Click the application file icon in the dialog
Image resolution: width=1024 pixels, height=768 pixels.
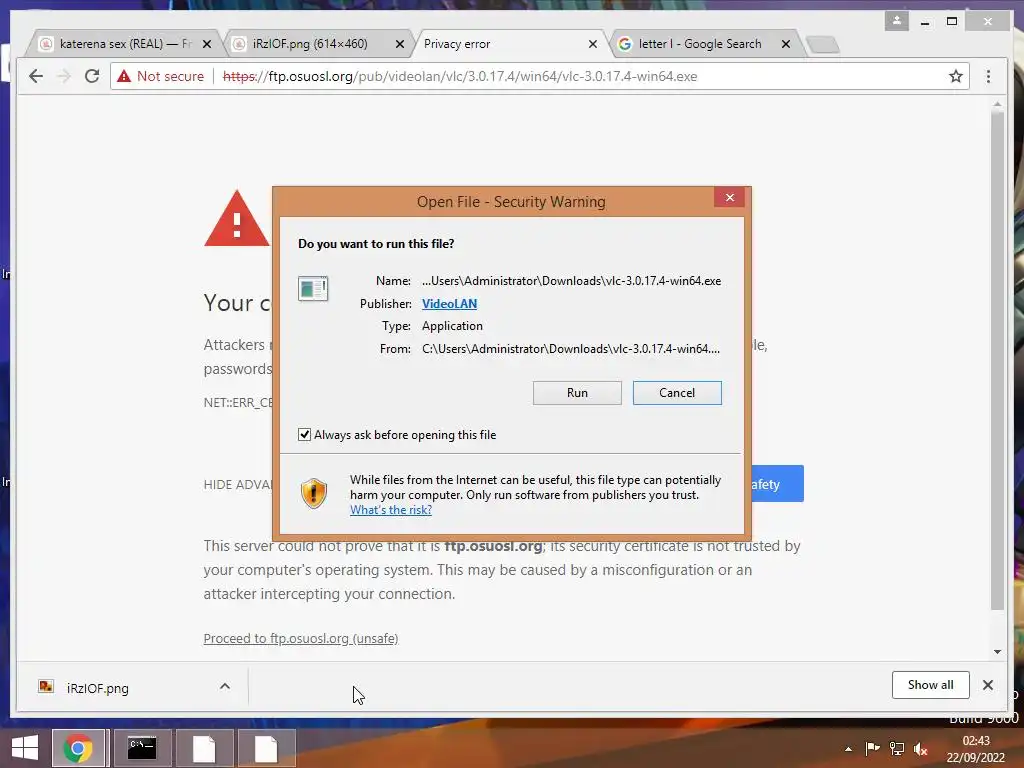click(x=313, y=289)
